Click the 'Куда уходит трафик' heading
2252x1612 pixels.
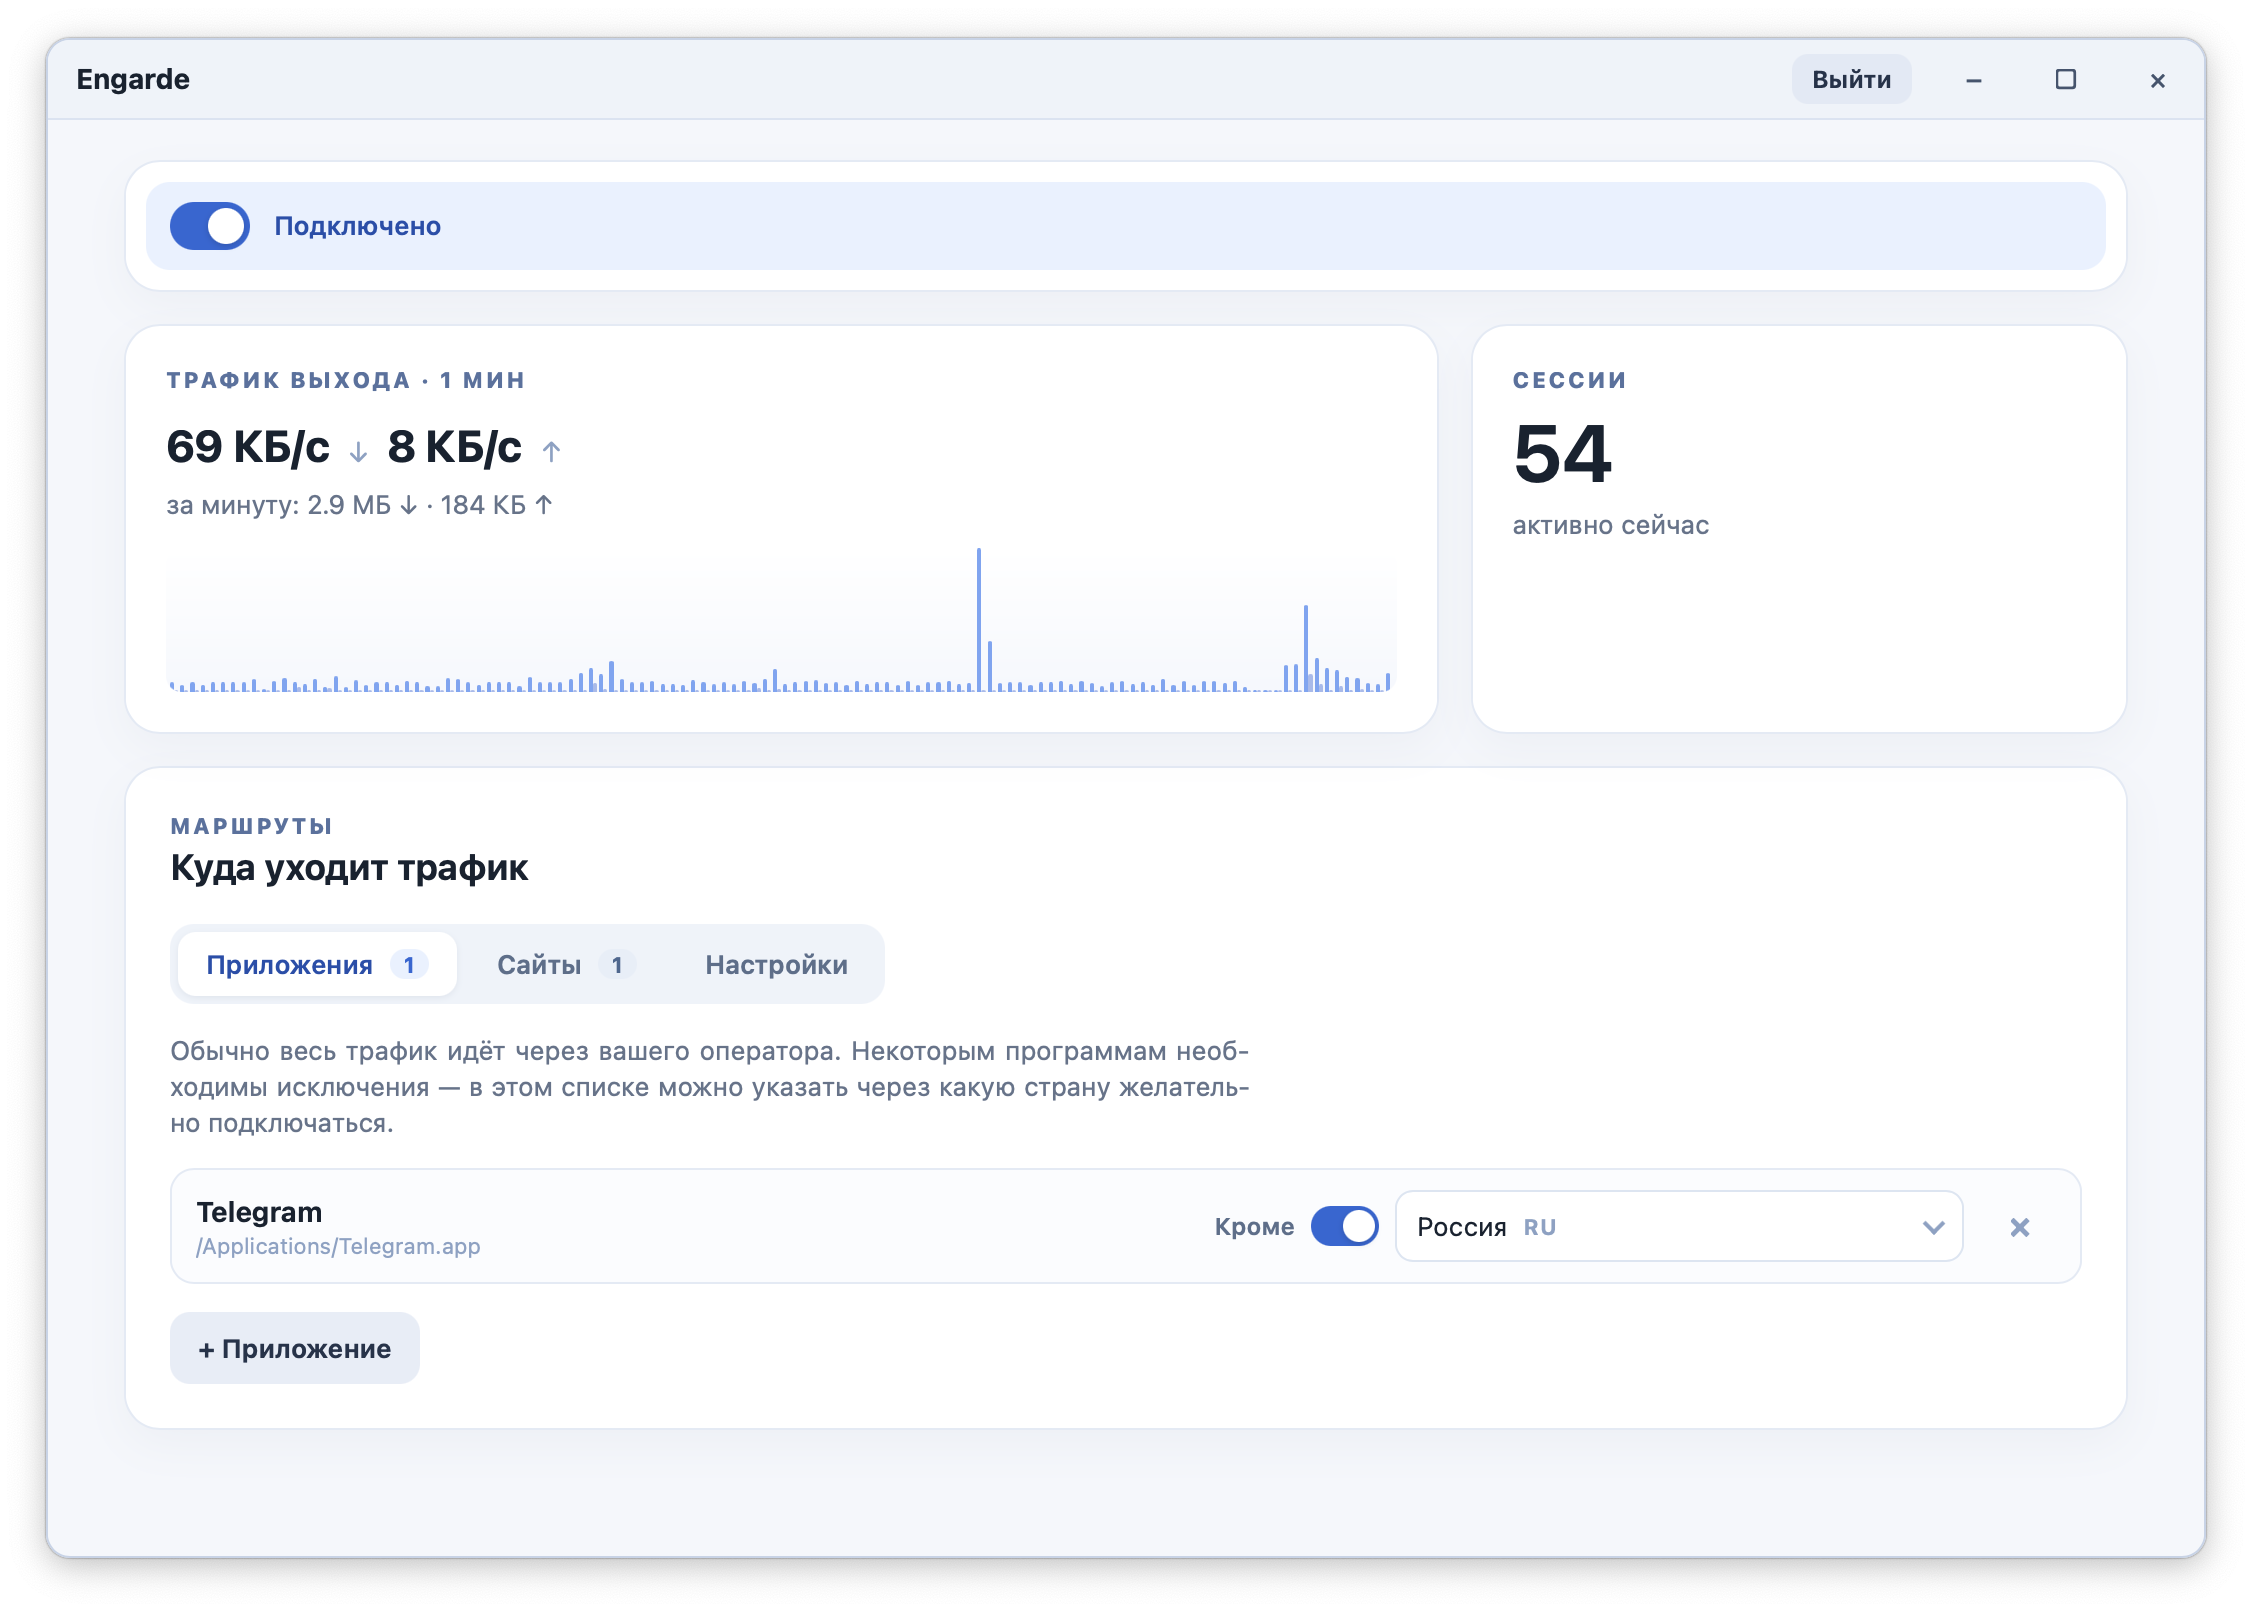349,868
